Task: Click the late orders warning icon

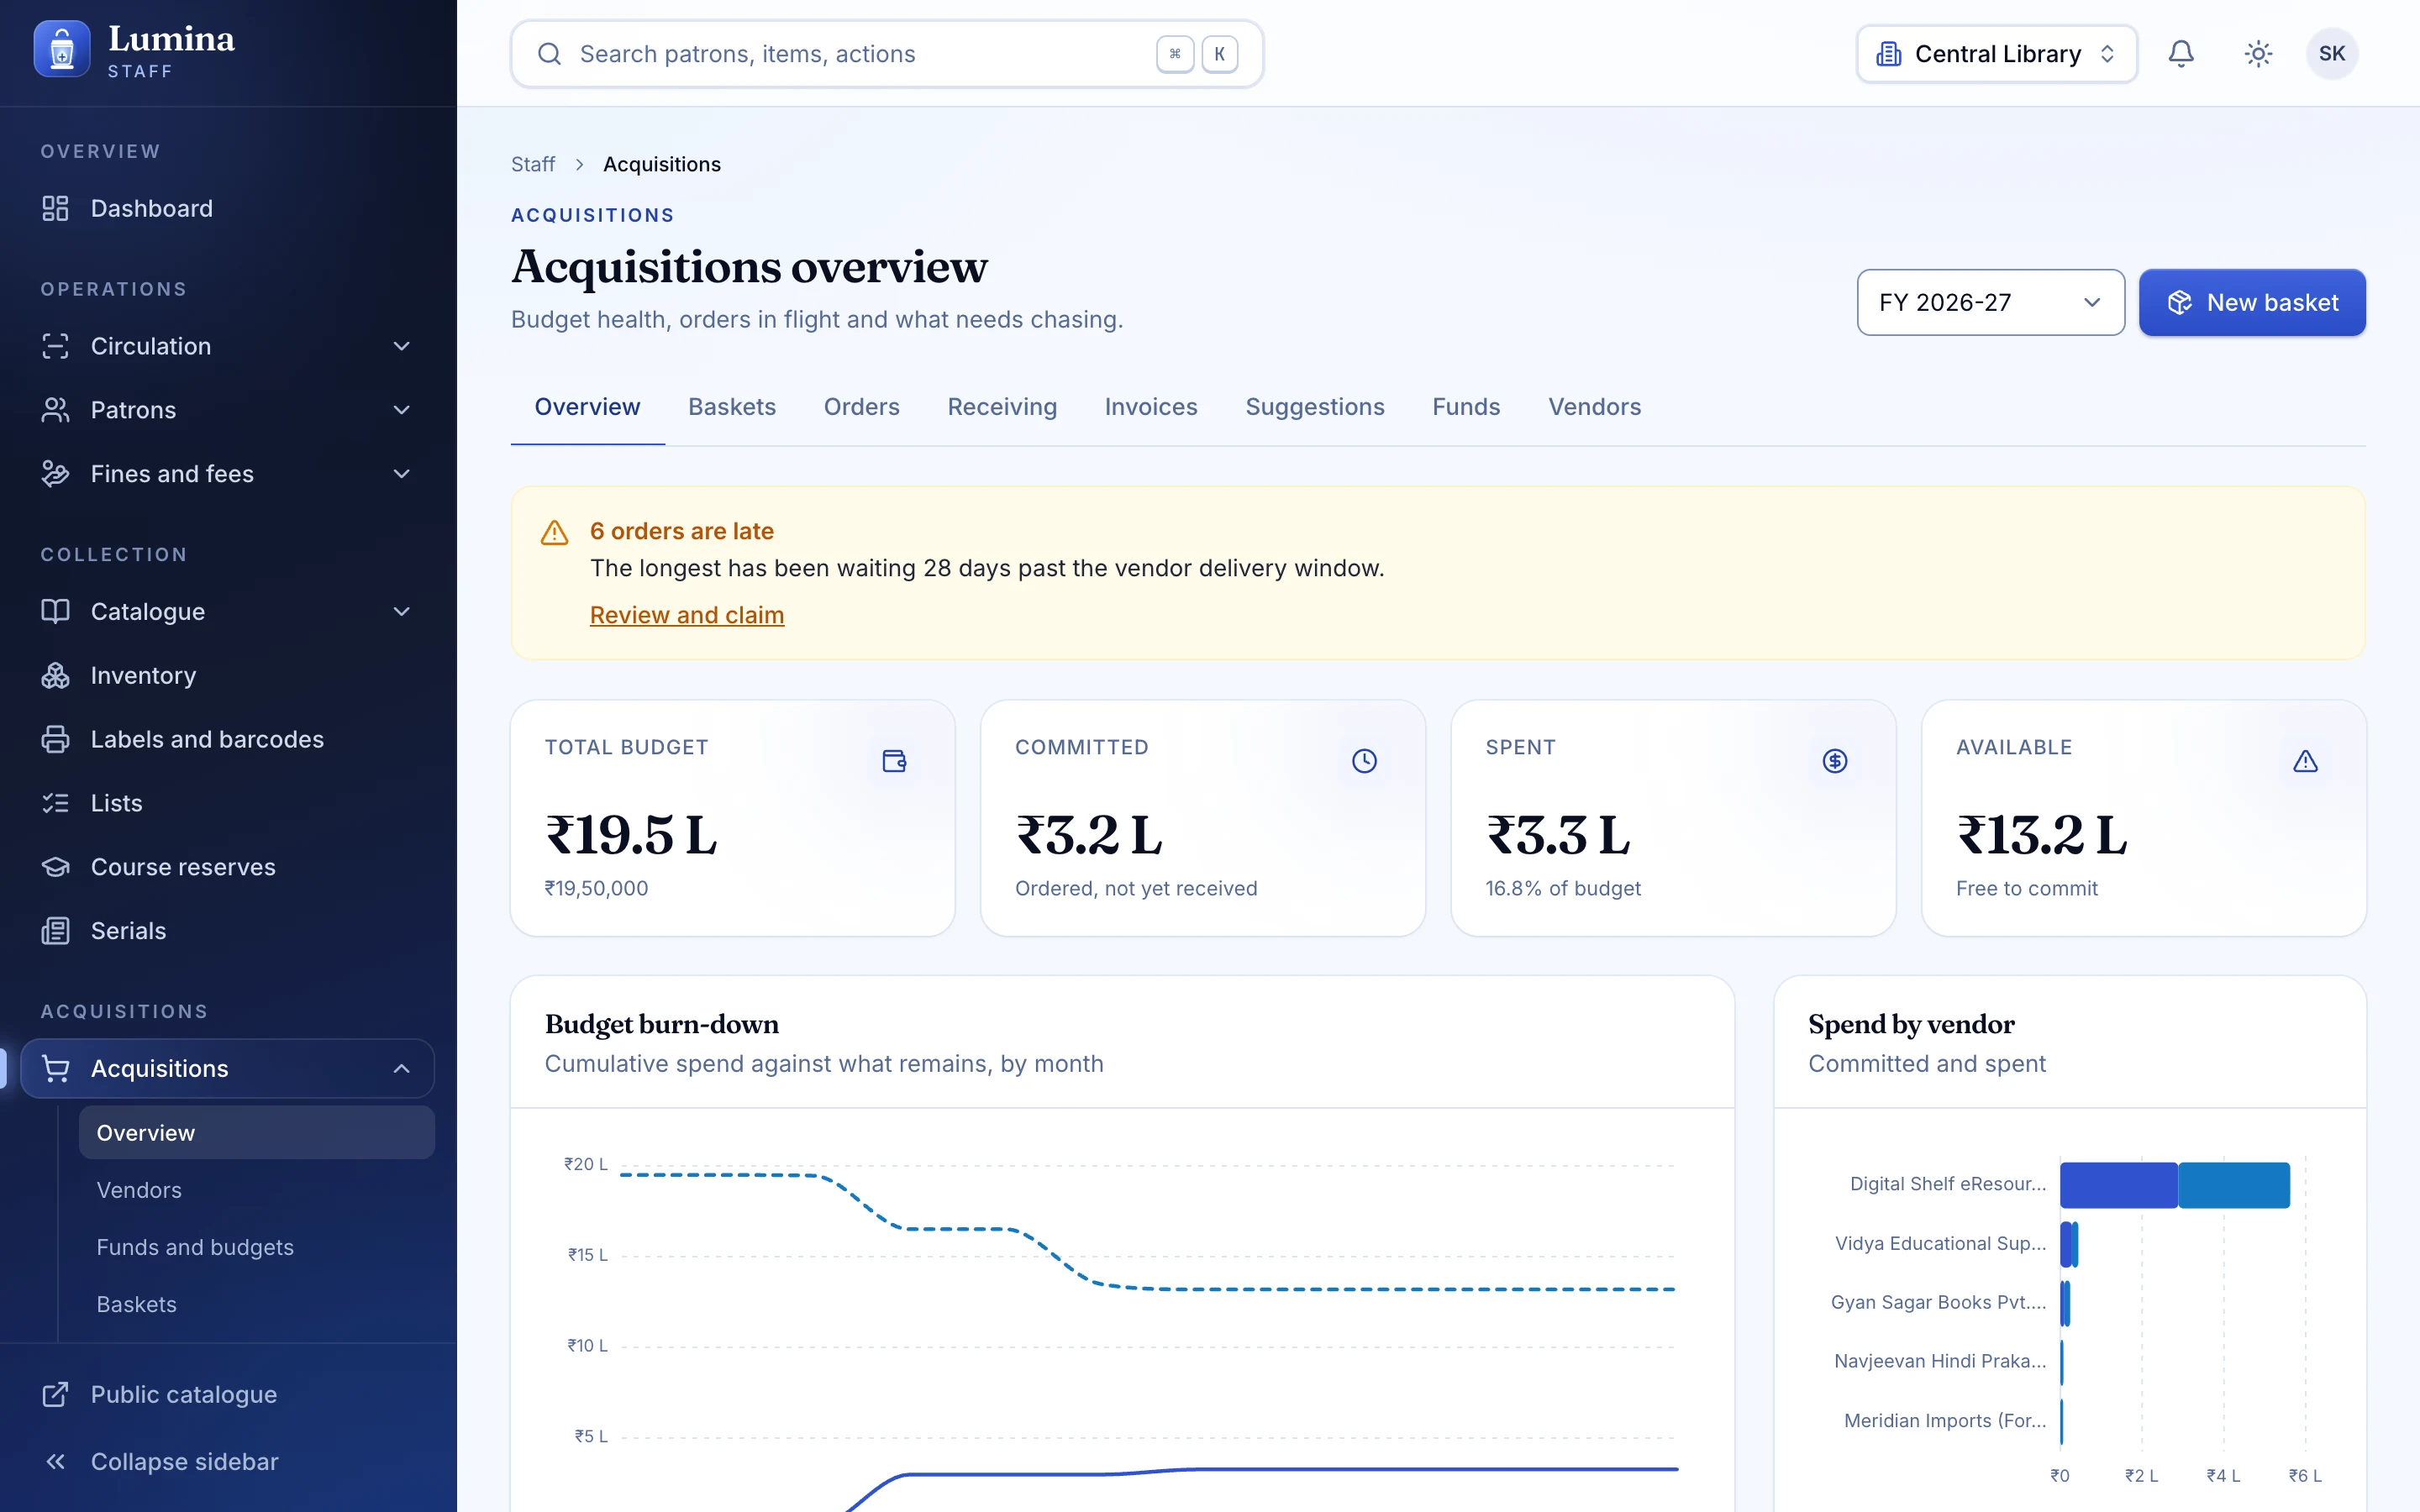Action: tap(554, 532)
